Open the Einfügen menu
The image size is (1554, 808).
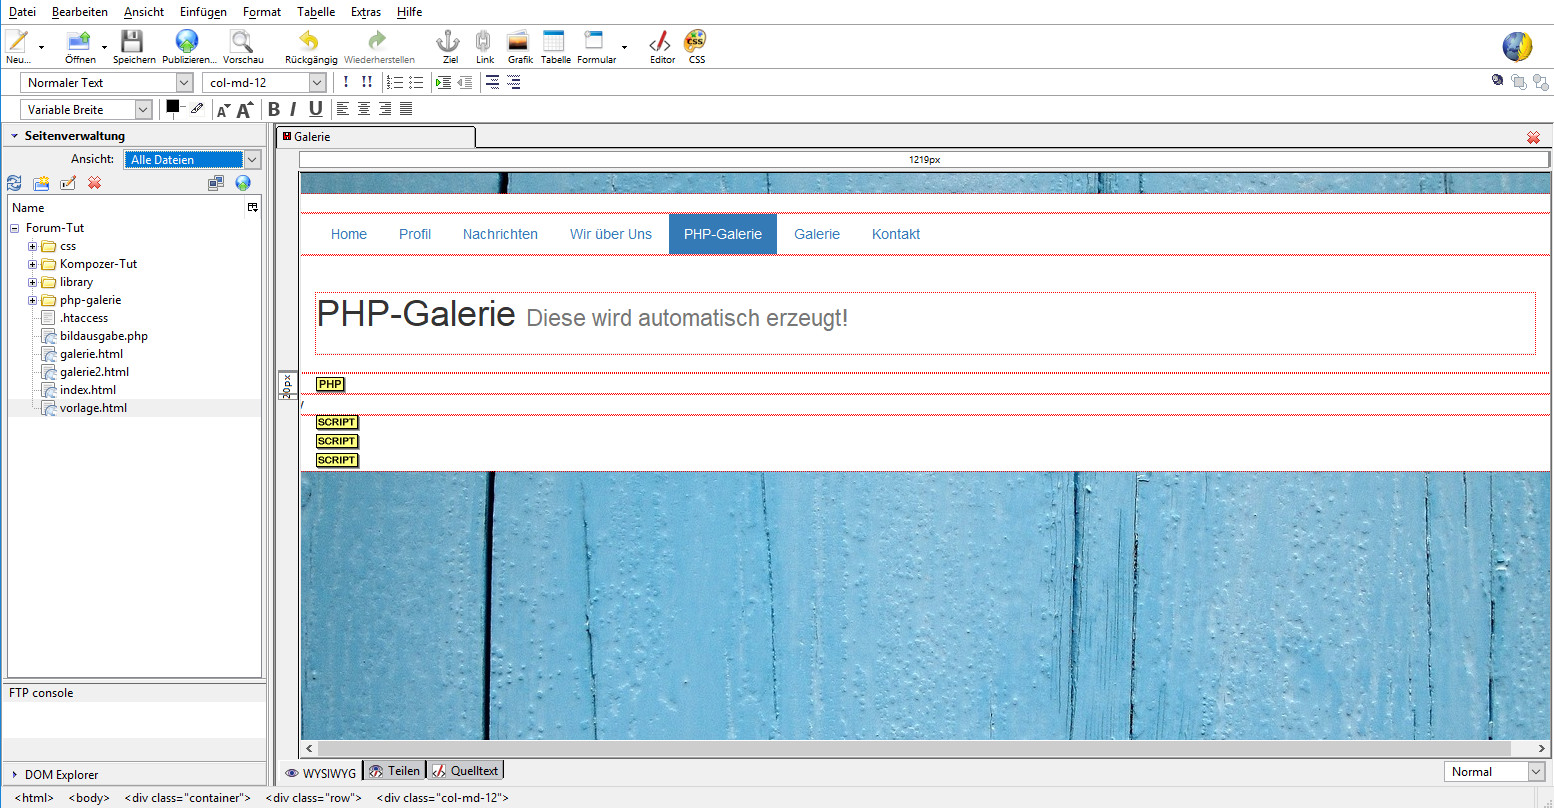pos(203,12)
